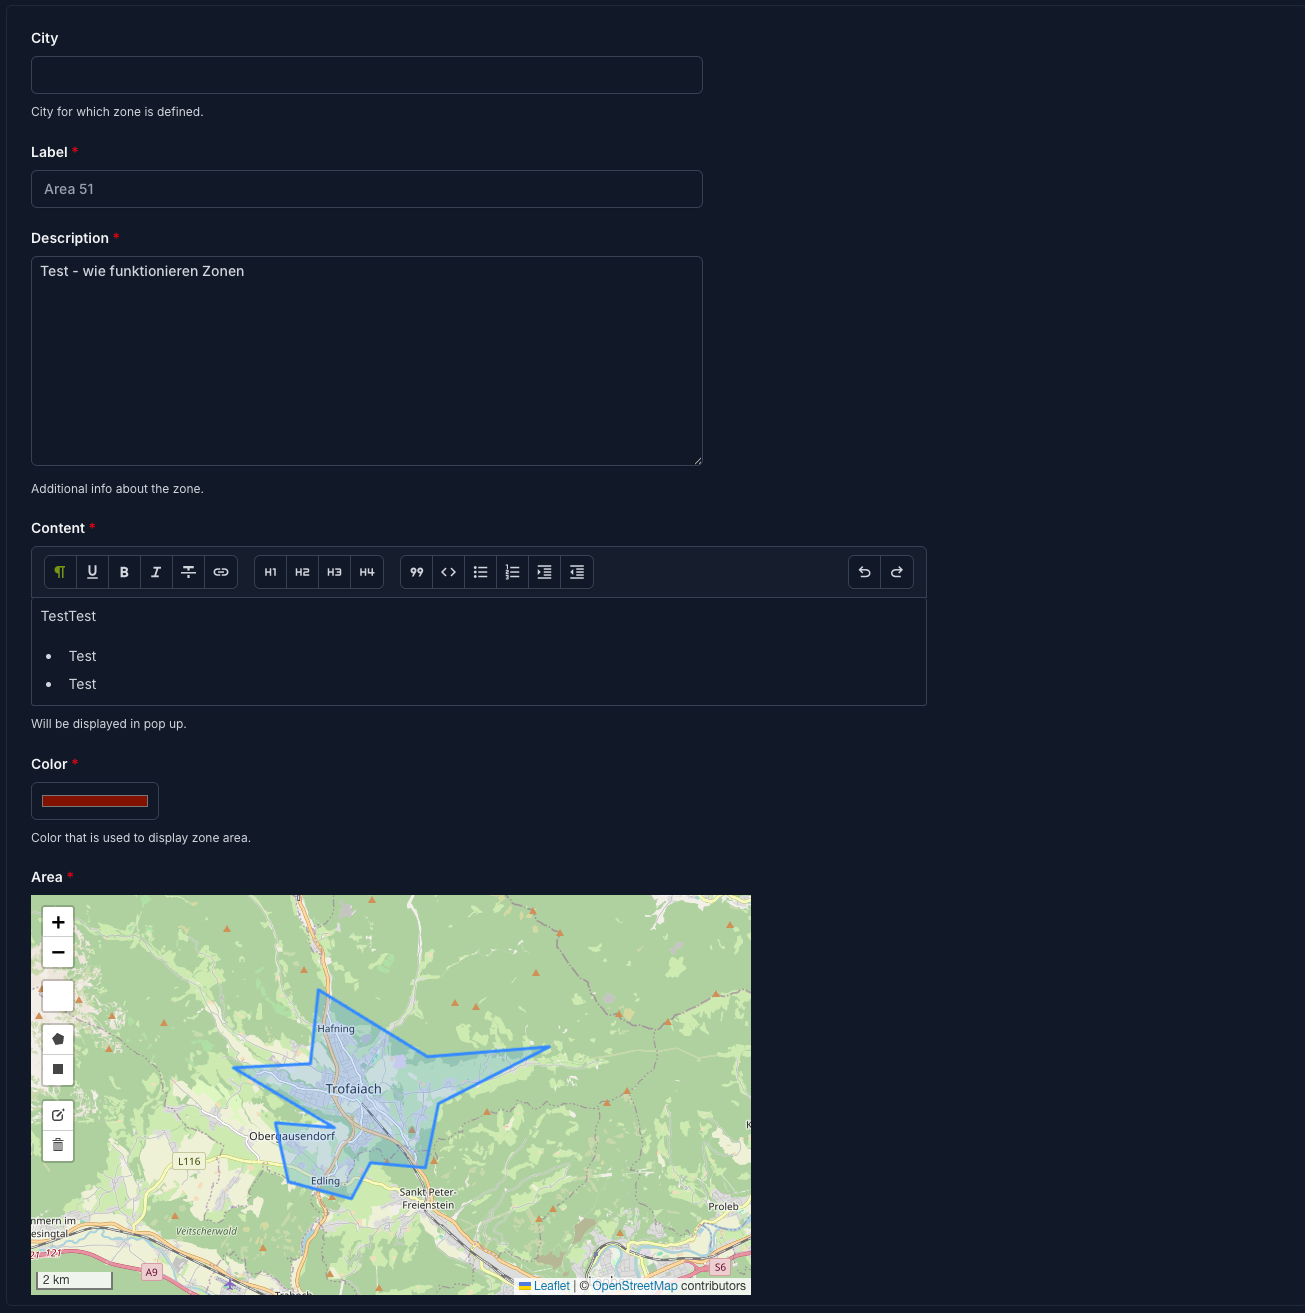The height and width of the screenshot is (1313, 1305).
Task: Click inside the Description text area
Action: tap(367, 361)
